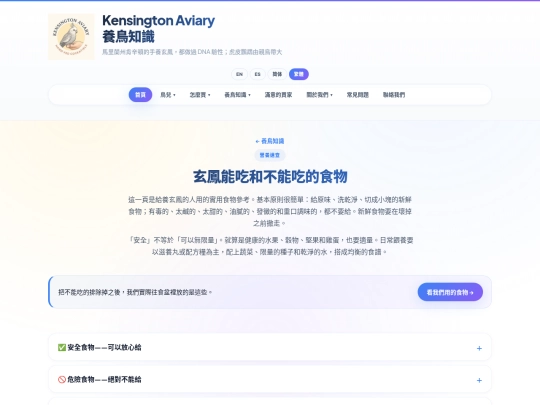Click the 營養速查 category tag
This screenshot has width=540, height=405.
(x=270, y=155)
